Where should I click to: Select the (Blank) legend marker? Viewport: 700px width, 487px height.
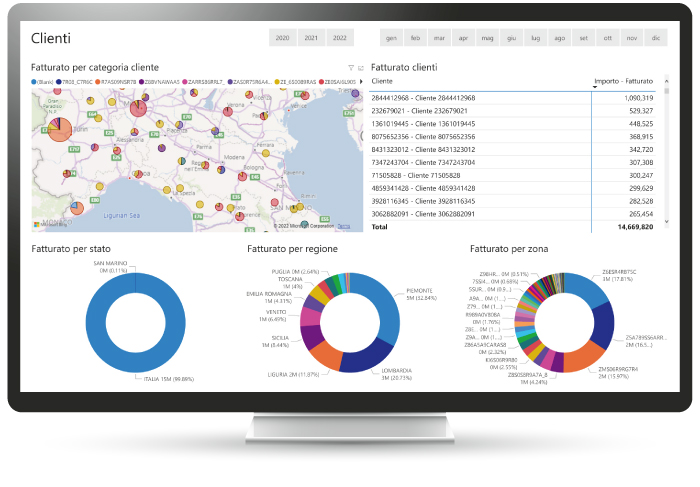[x=35, y=80]
